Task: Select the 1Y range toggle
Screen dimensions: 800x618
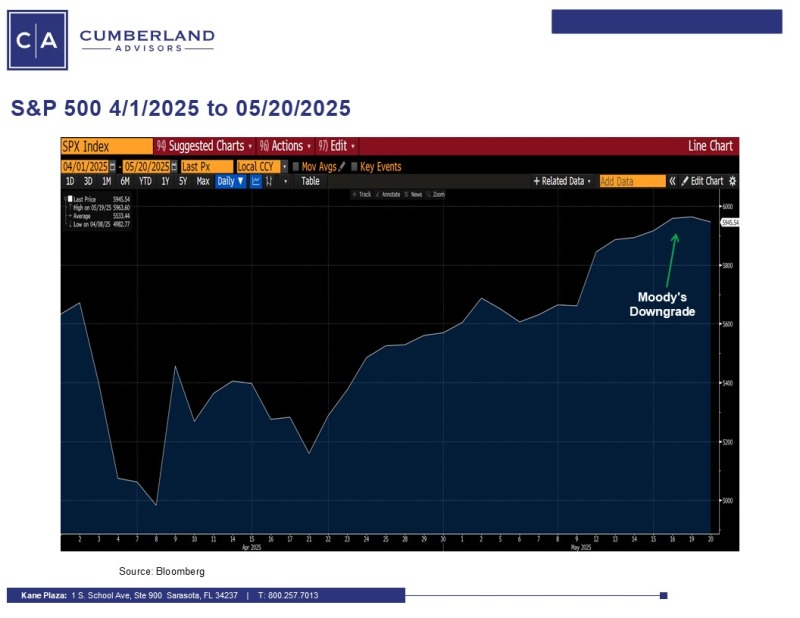Action: 165,181
